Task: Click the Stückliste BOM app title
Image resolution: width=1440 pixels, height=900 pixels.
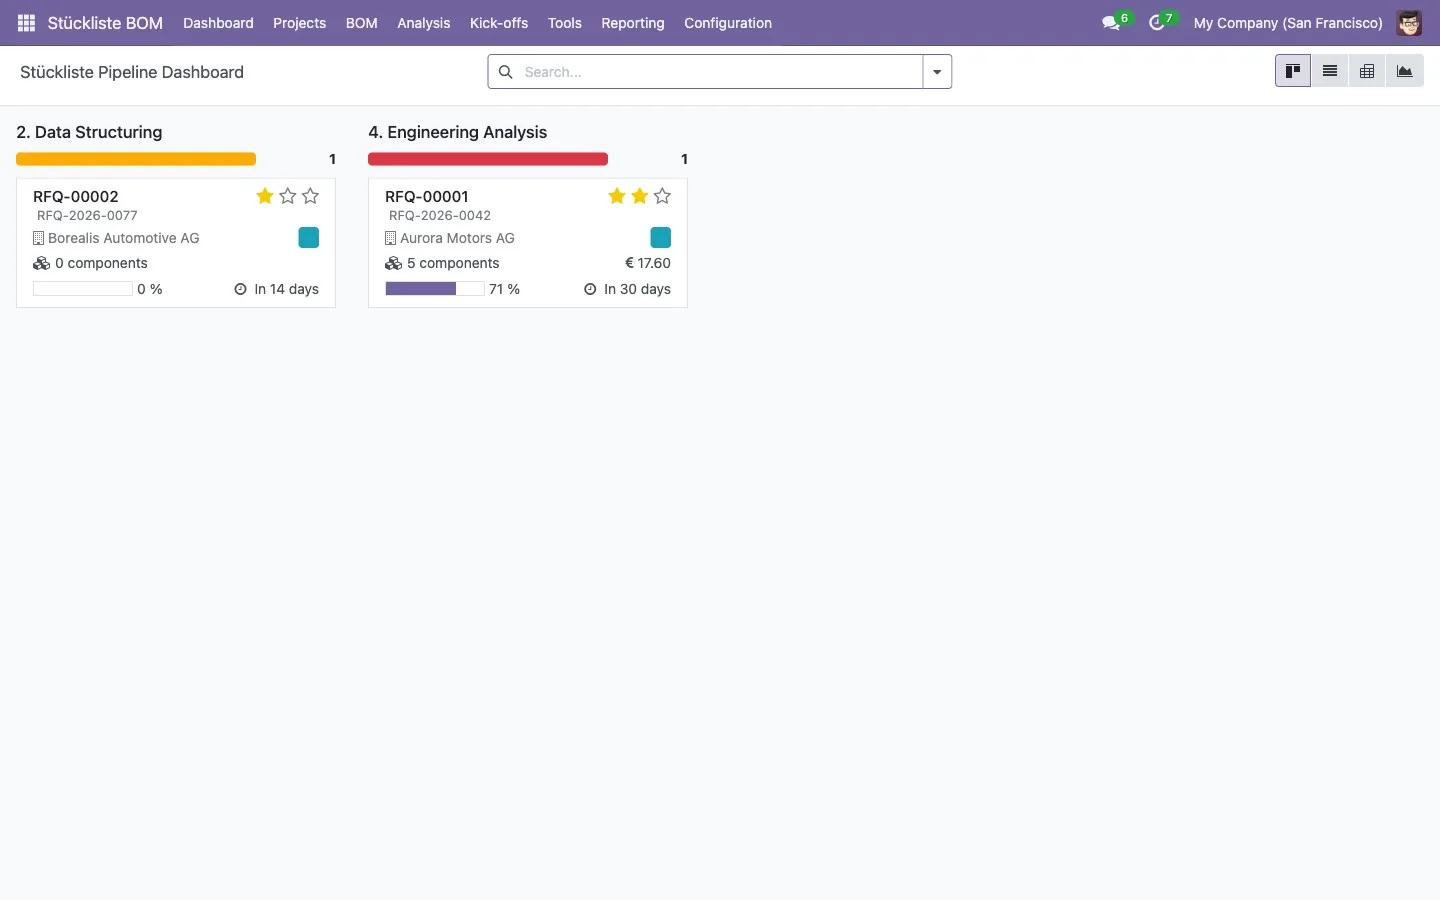Action: [105, 23]
